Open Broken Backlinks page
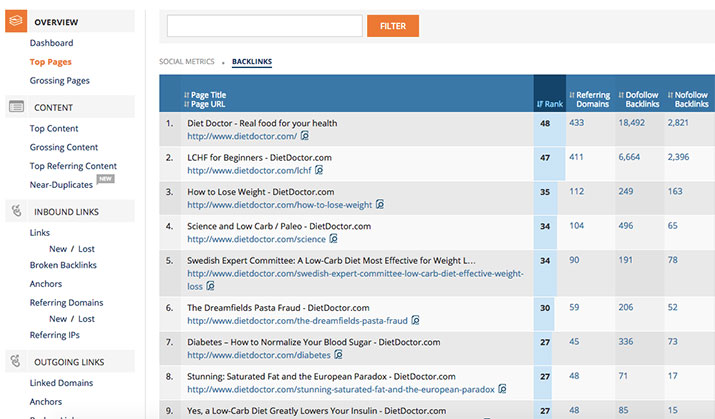The width and height of the screenshot is (715, 419). pos(63,265)
